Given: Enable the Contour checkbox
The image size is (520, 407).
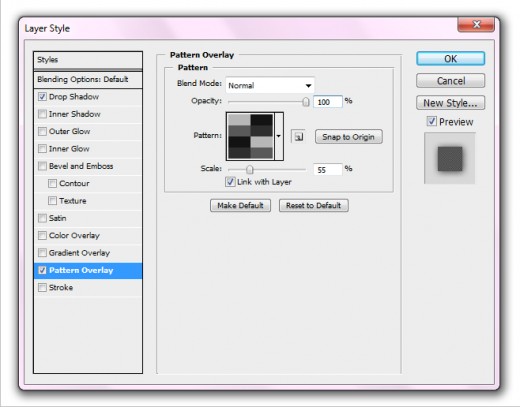Looking at the screenshot, I should tap(52, 183).
